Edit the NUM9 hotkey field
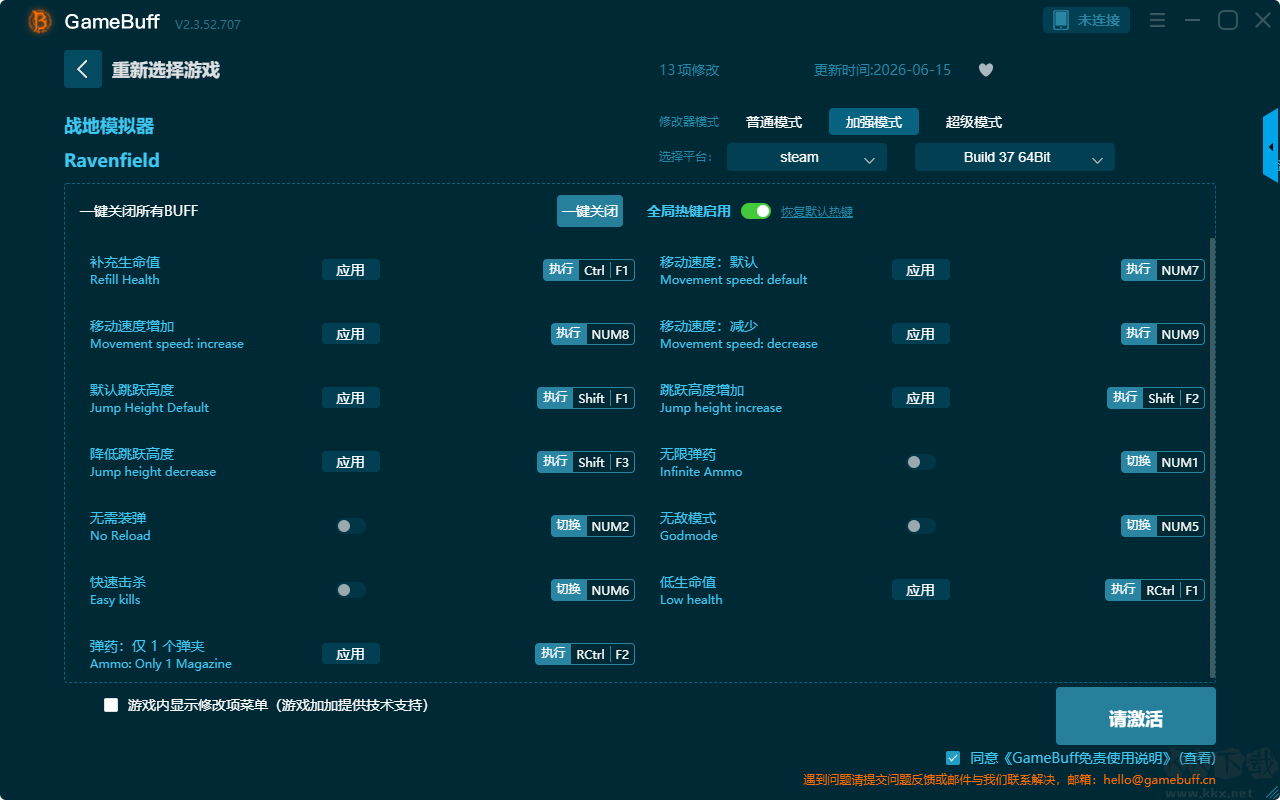Image resolution: width=1280 pixels, height=800 pixels. click(1163, 334)
